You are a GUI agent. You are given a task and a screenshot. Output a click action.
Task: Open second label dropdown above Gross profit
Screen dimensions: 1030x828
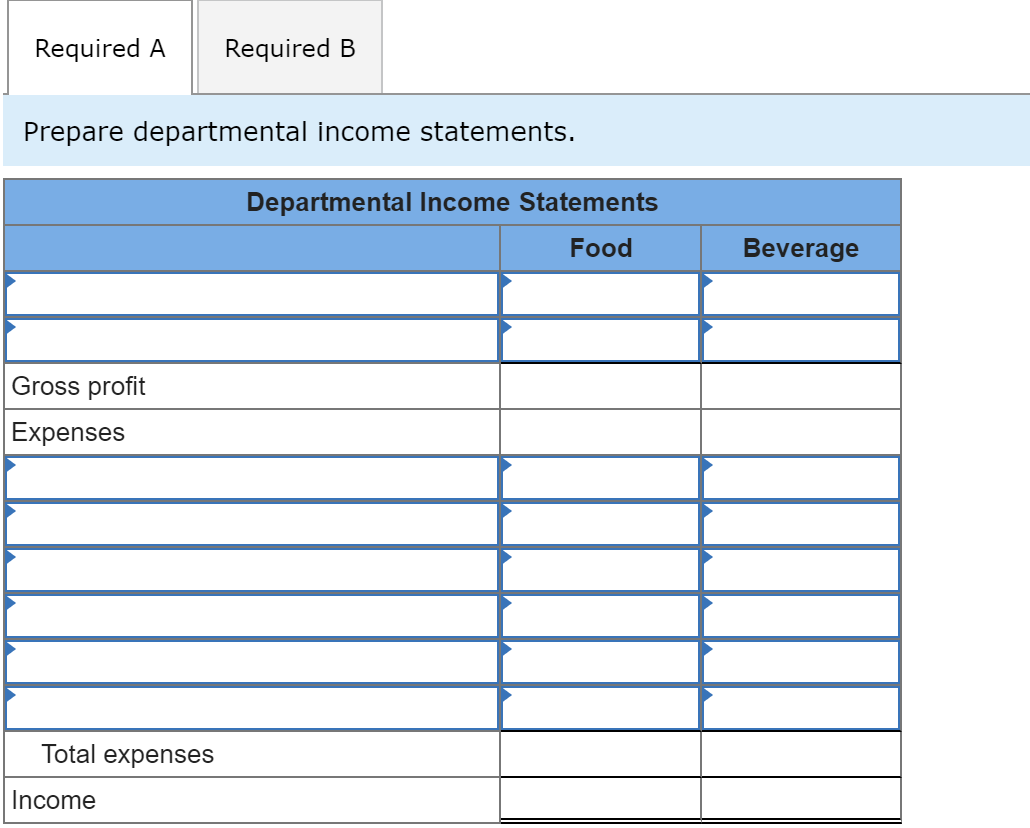pos(252,340)
